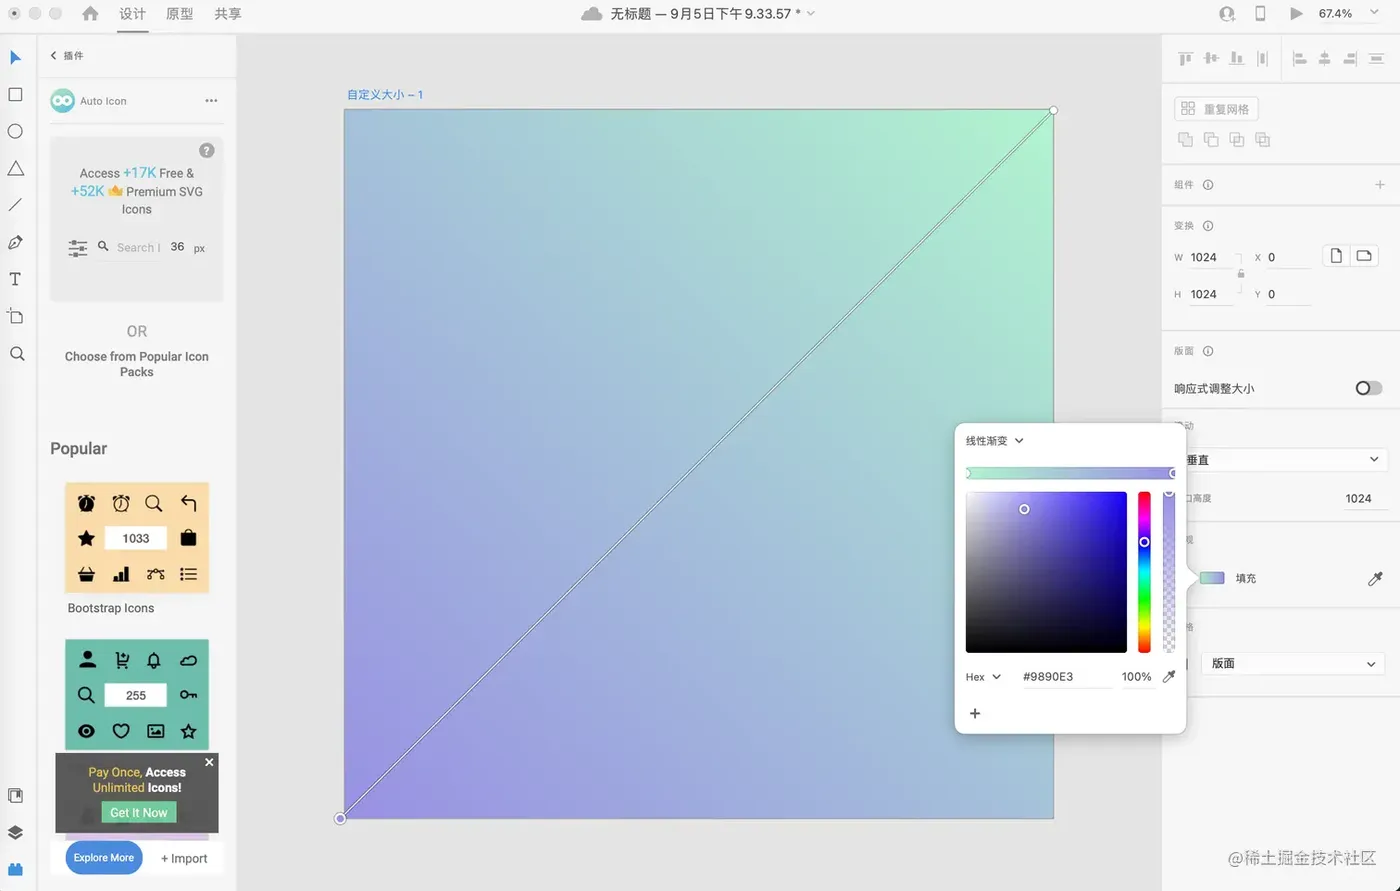Click the align center horizontally icon

pyautogui.click(x=1325, y=58)
